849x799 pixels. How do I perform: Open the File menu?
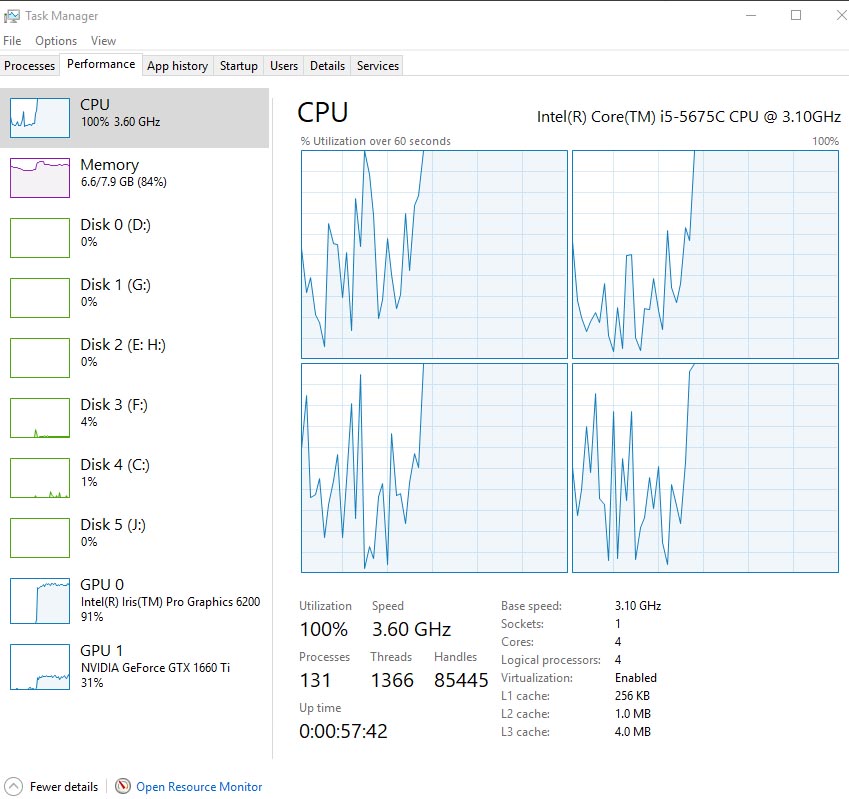coord(12,41)
